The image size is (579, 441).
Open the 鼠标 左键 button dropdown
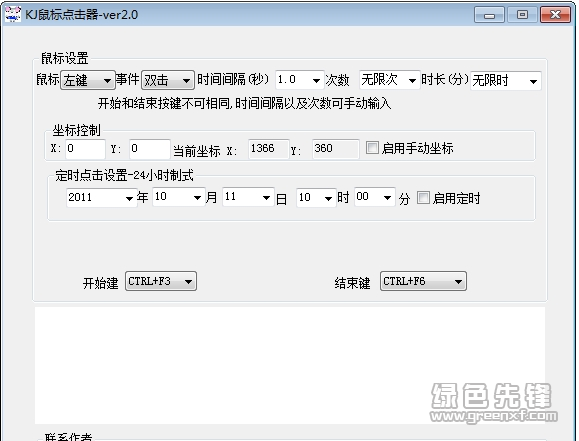point(88,80)
